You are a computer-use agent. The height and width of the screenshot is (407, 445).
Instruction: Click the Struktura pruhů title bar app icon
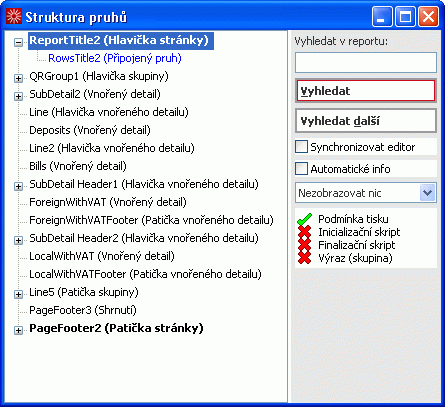[x=14, y=16]
